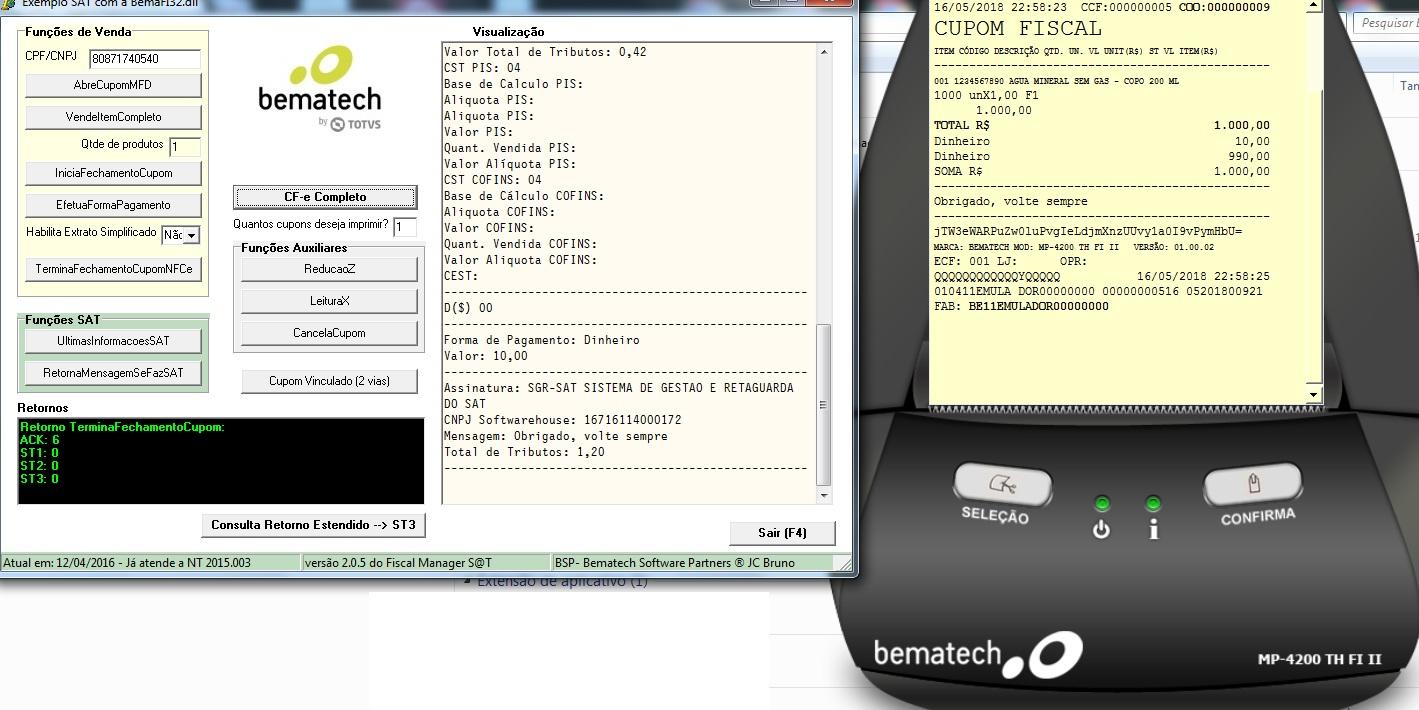1419x710 pixels.
Task: Focus the cupons to print quantity field
Action: (405, 227)
